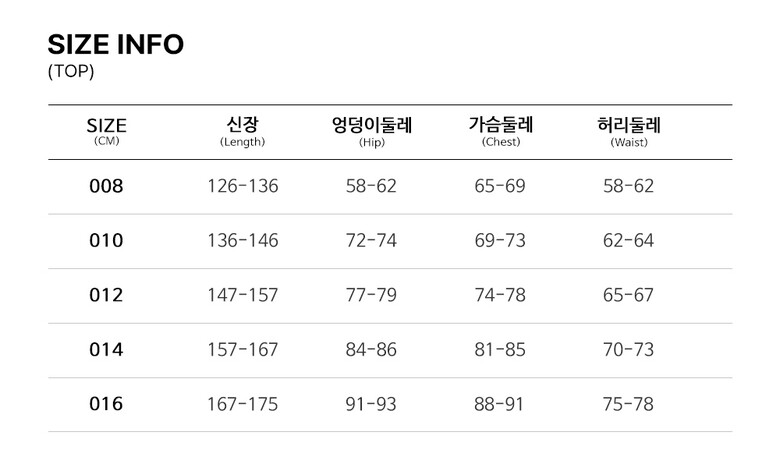This screenshot has height=471, width=780.
Task: Click the SIZE INFO heading
Action: pos(116,45)
